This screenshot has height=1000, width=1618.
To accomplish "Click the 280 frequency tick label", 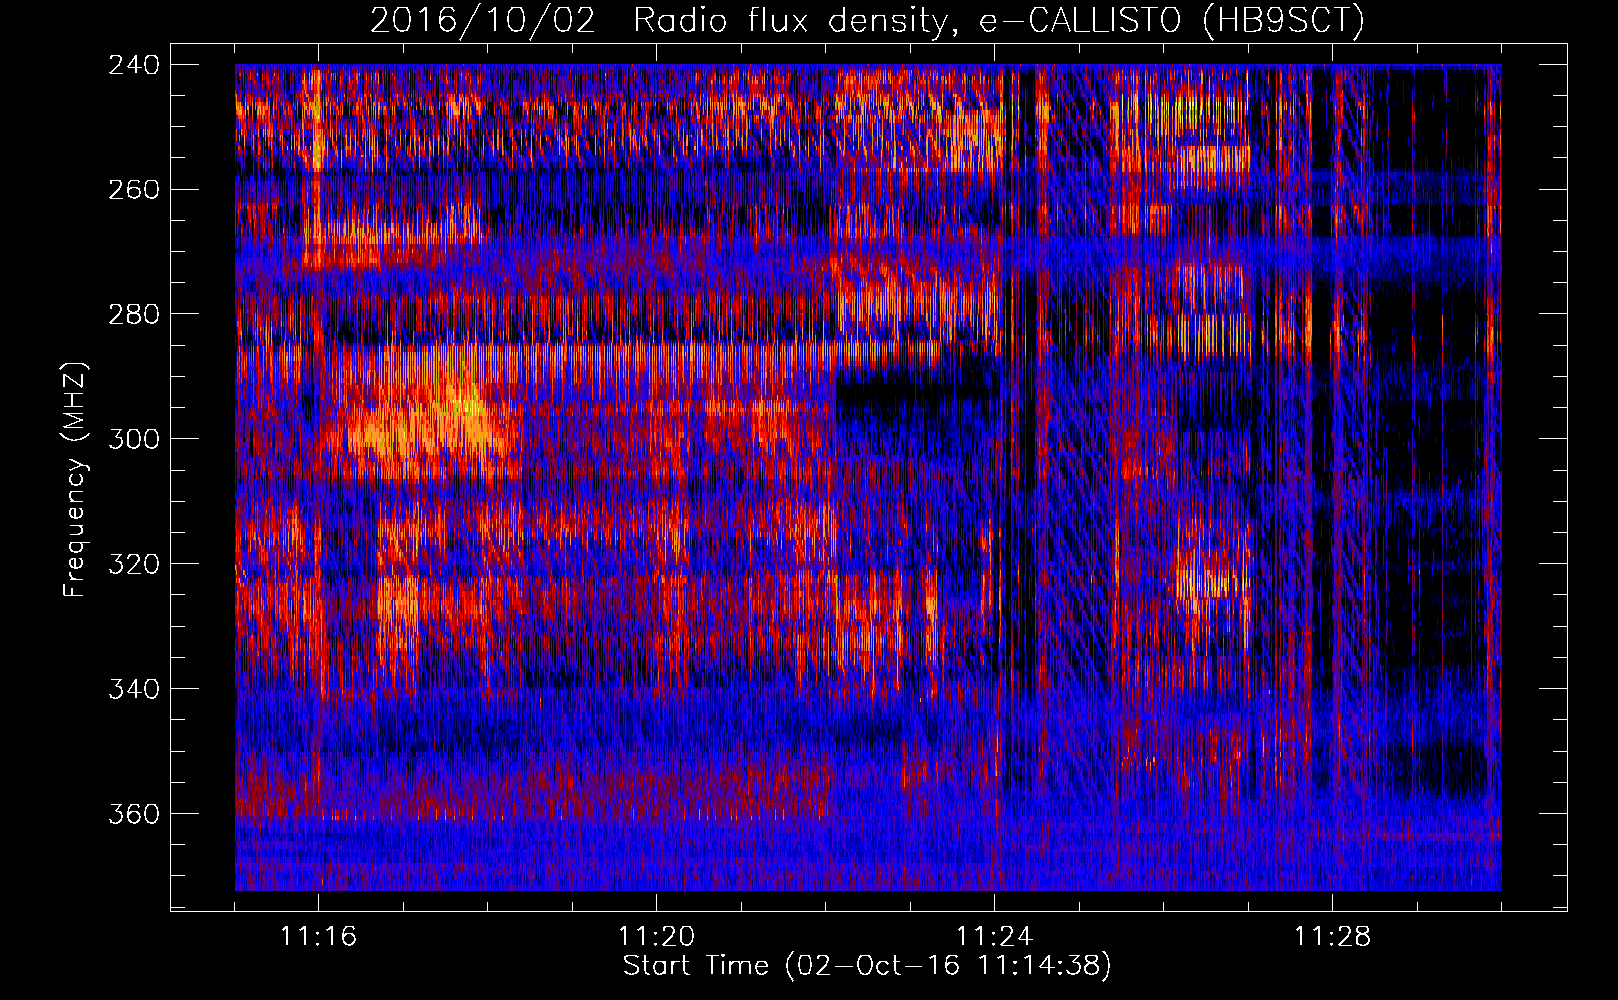I will click(x=134, y=315).
